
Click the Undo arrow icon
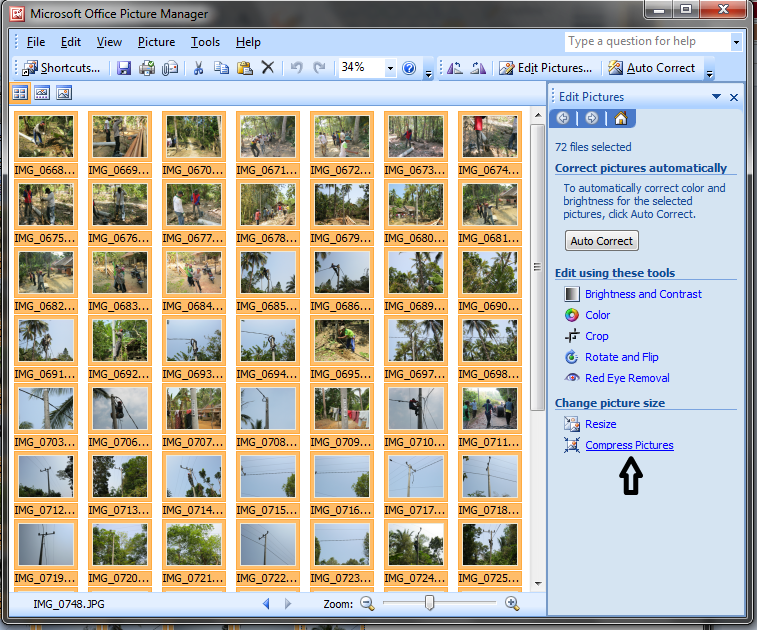click(296, 67)
